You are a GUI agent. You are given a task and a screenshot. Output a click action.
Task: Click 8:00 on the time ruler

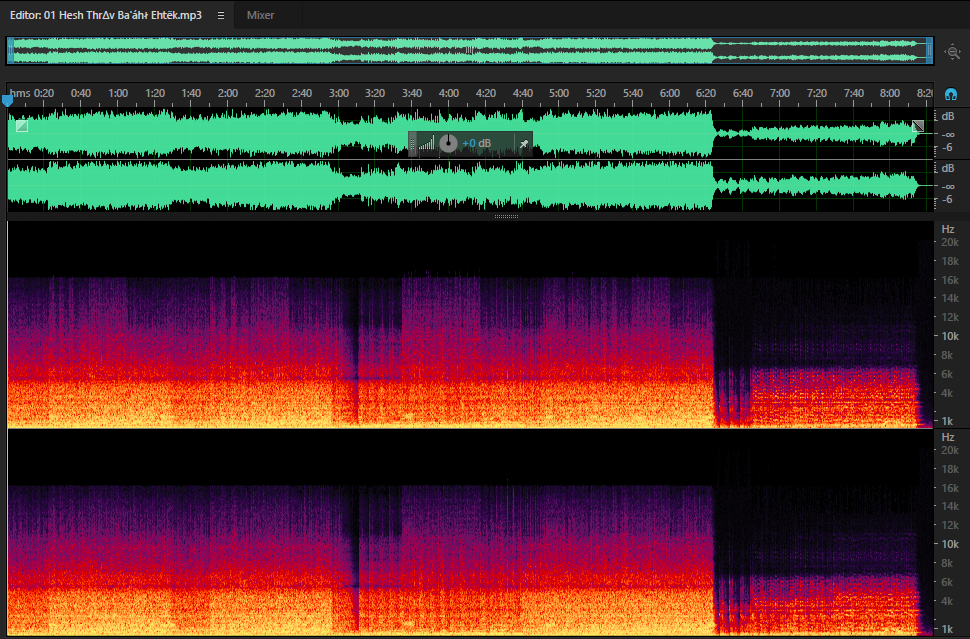point(890,93)
